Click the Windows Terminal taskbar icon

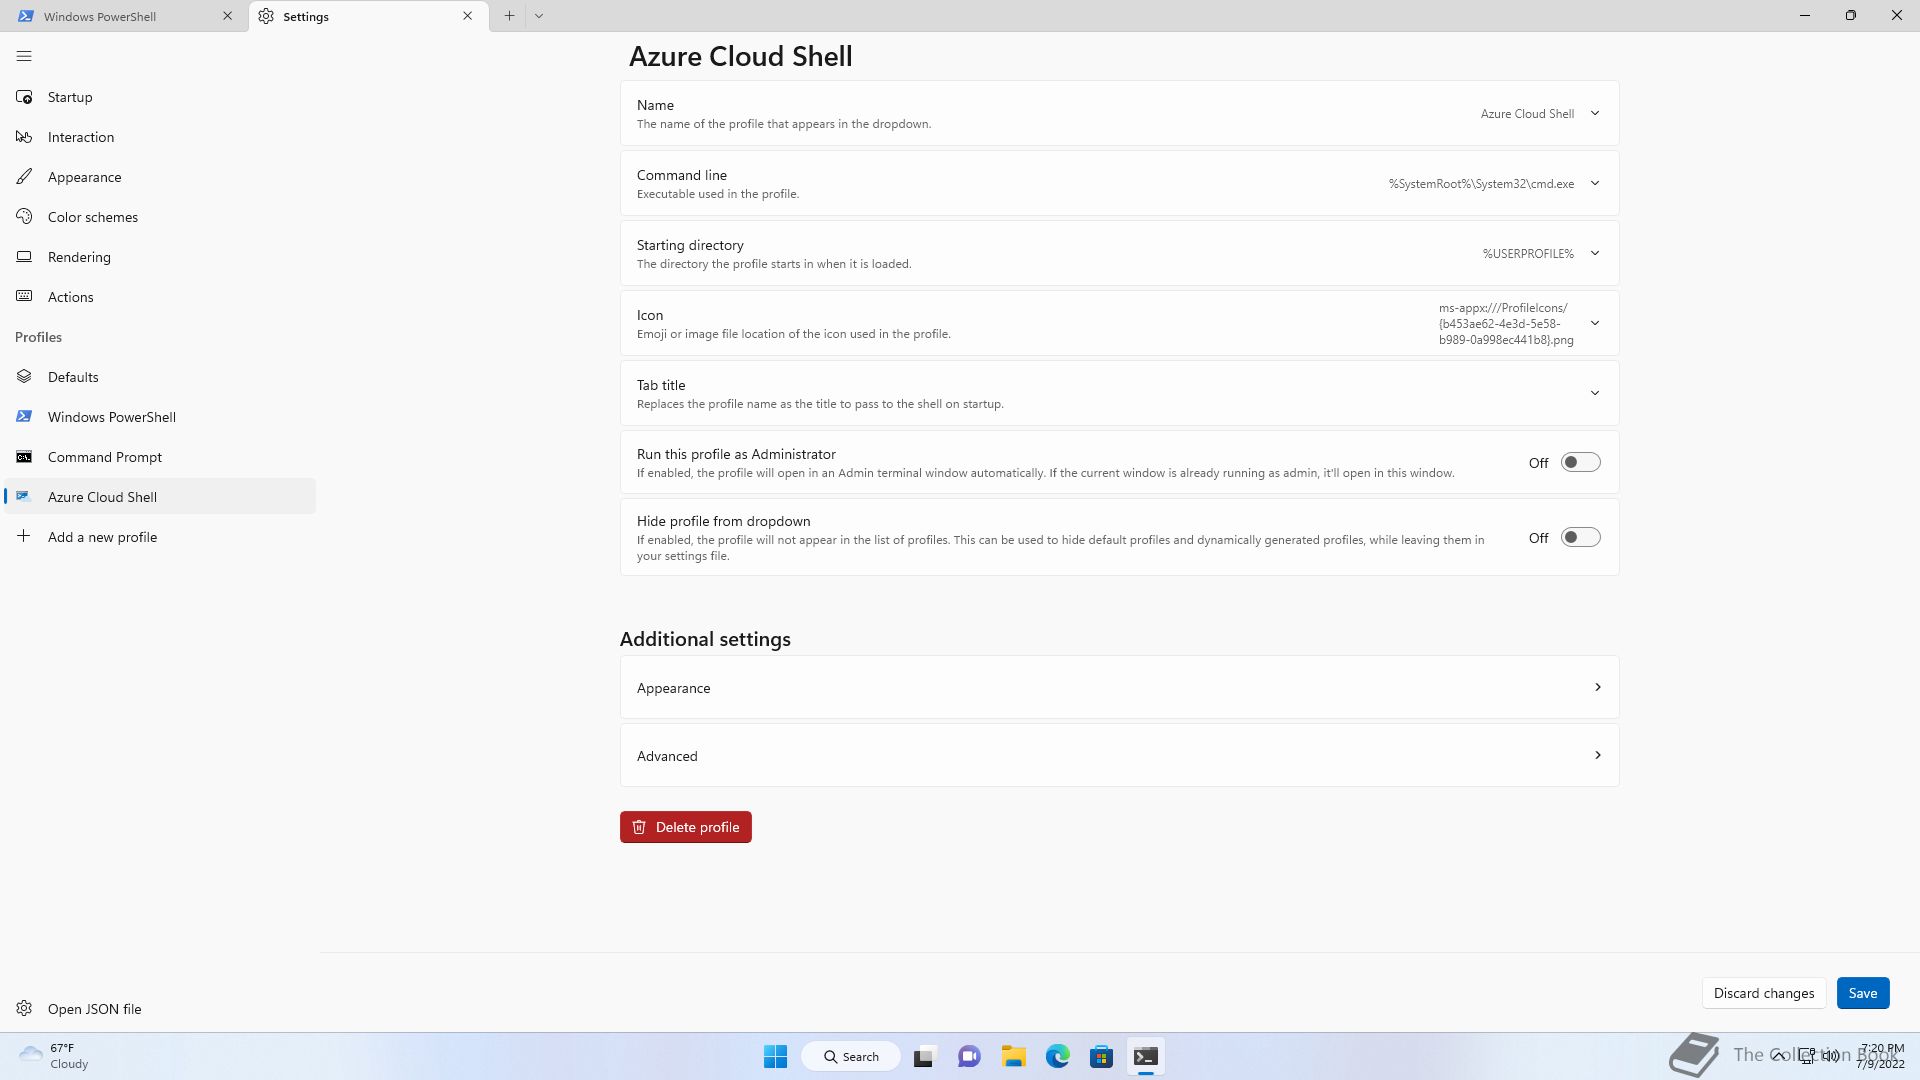tap(1146, 1056)
